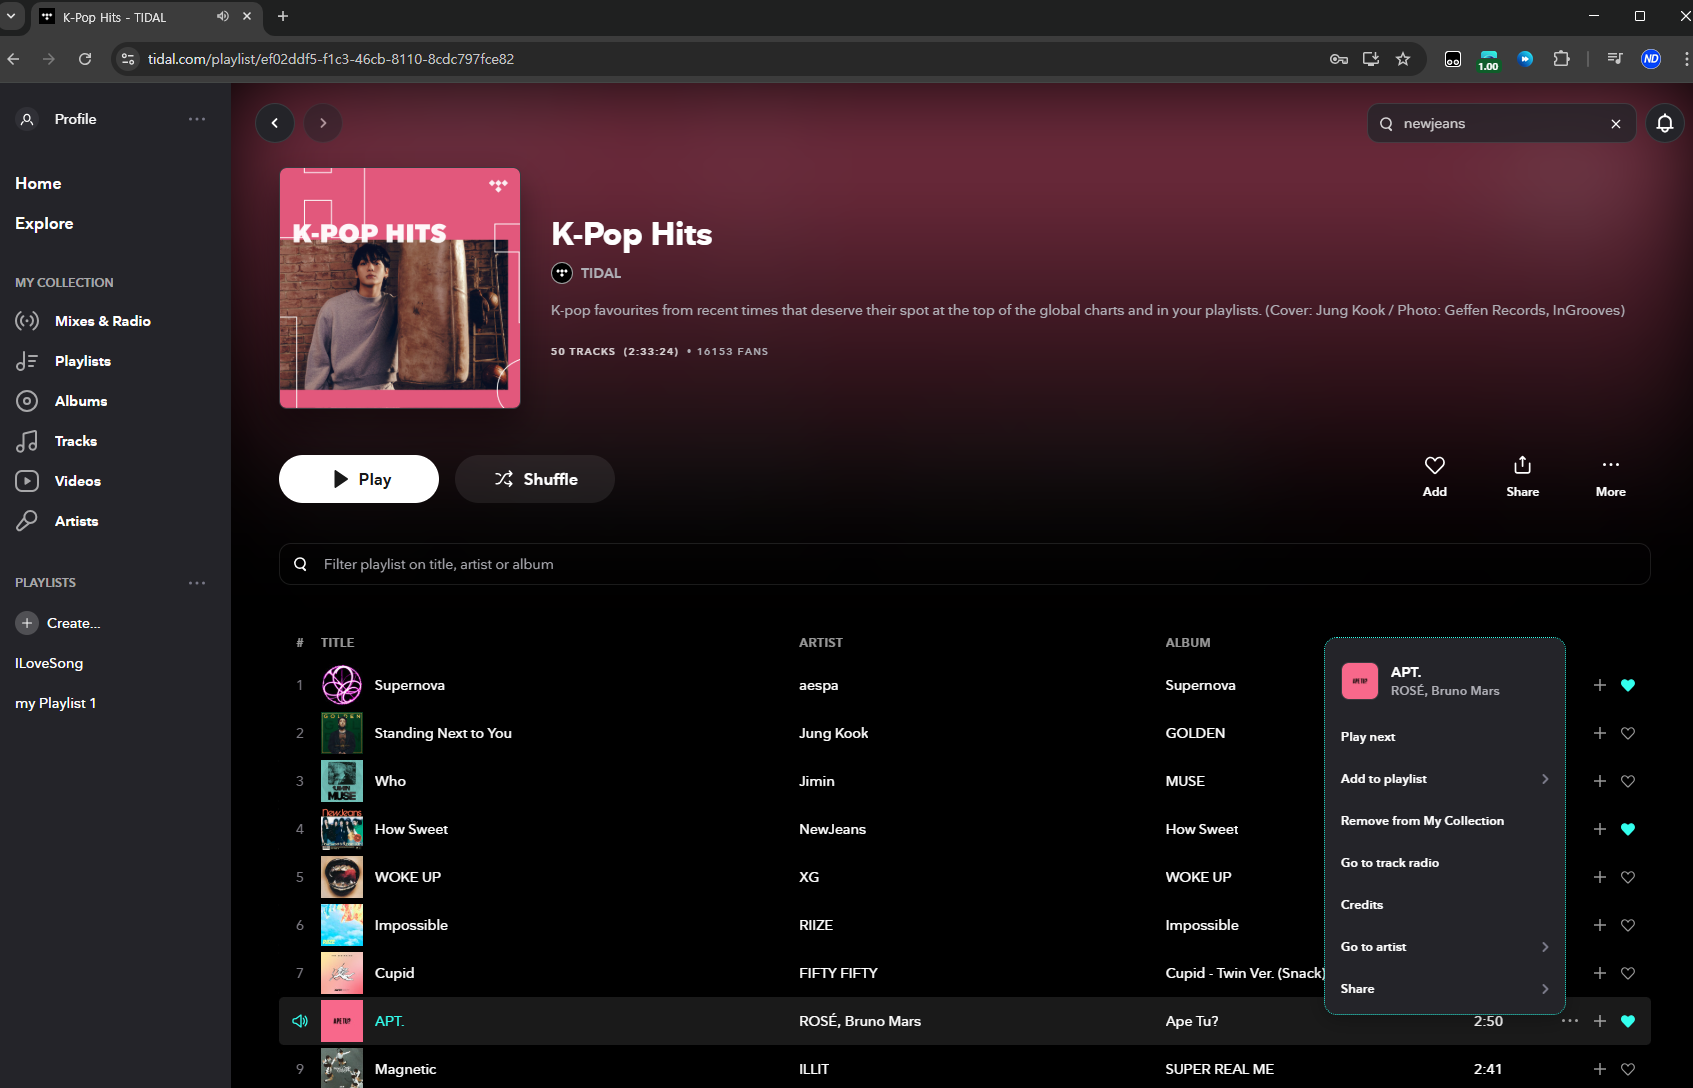Create a new playlist with the plus icon
Viewport: 1693px width, 1088px height.
[x=27, y=623]
